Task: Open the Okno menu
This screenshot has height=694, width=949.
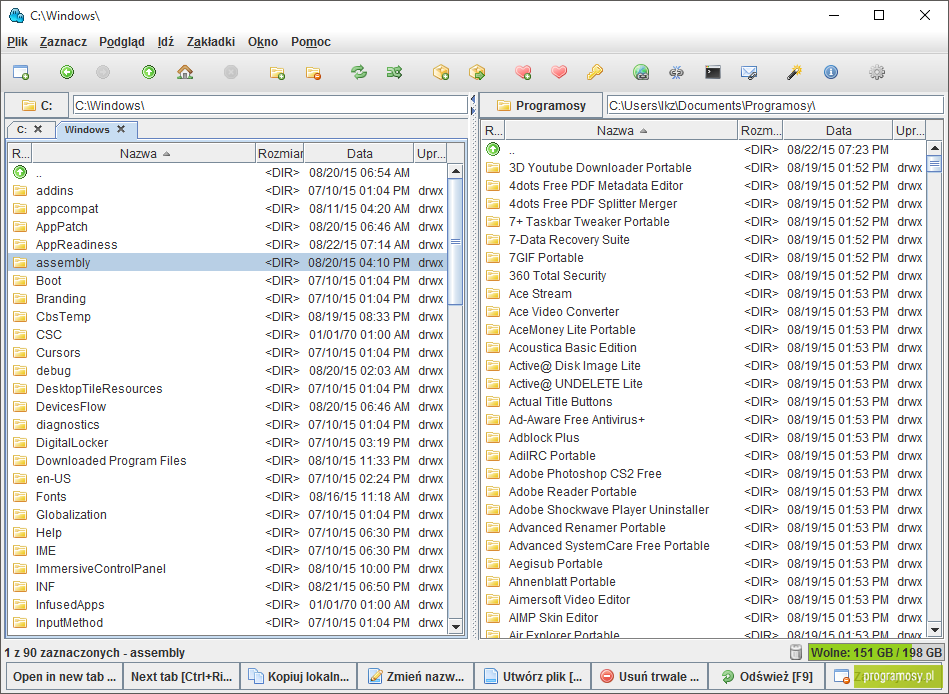Action: coord(263,42)
